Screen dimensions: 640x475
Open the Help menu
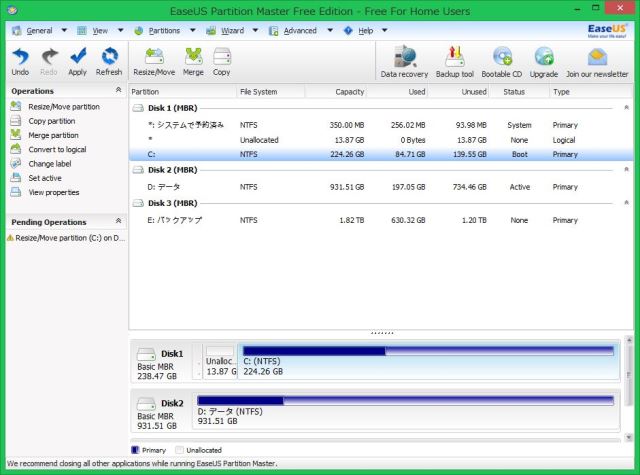coord(365,31)
